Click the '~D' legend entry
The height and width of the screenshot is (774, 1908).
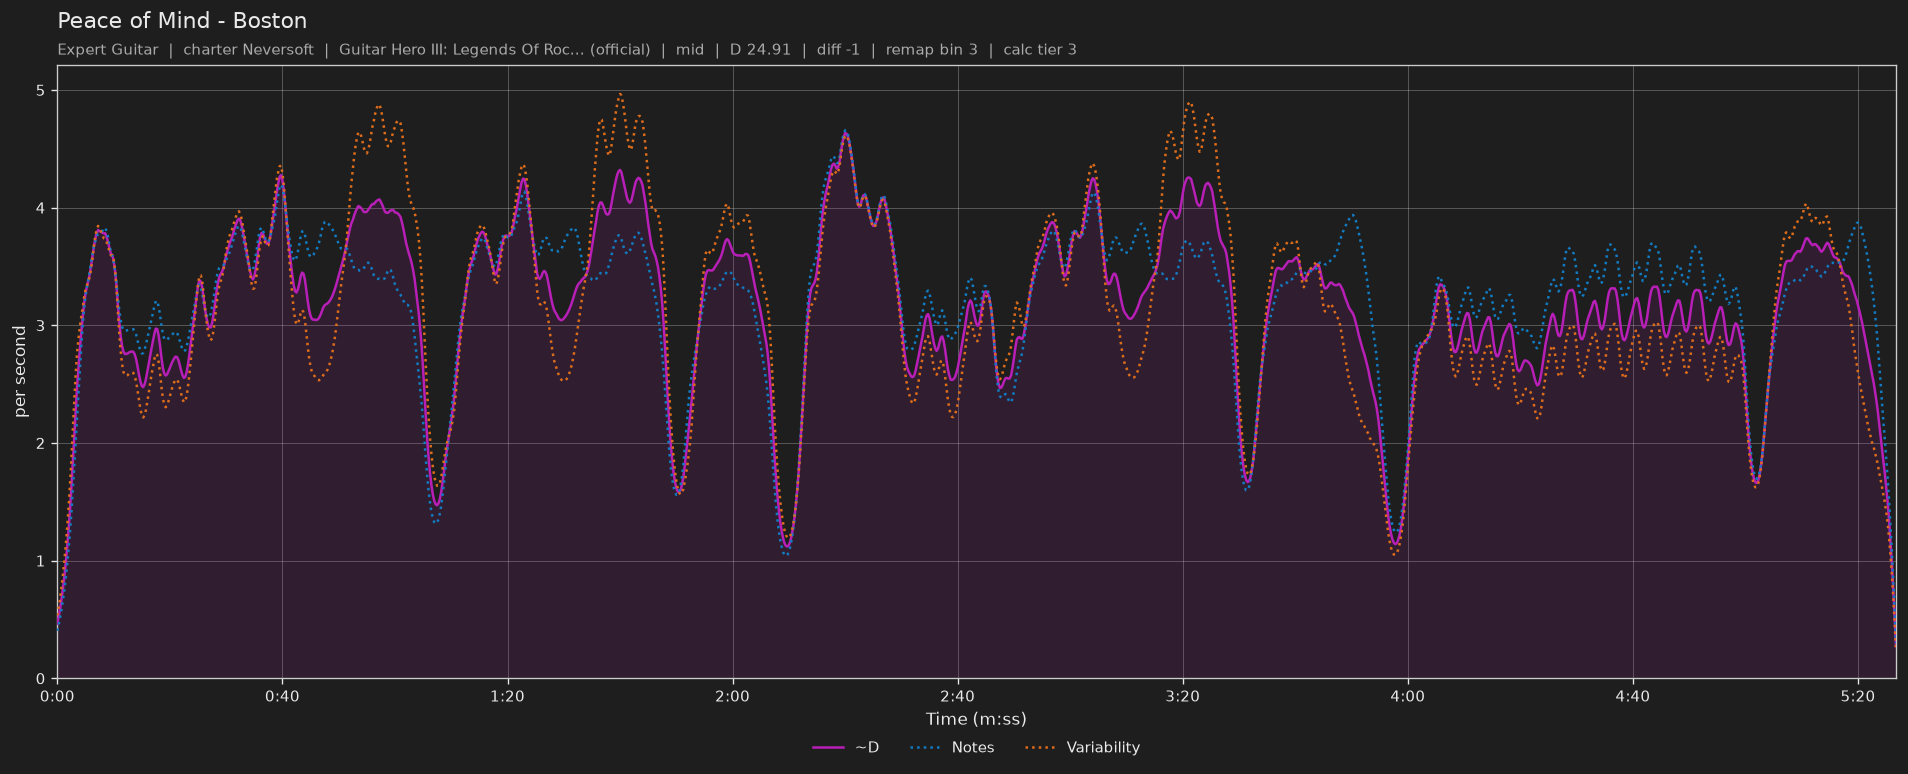[846, 748]
